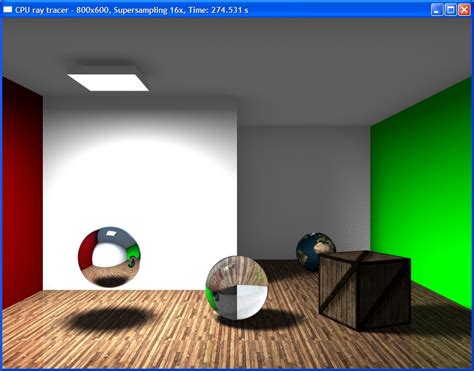
Task: Maximize the CPU ray tracer window
Action: point(450,10)
